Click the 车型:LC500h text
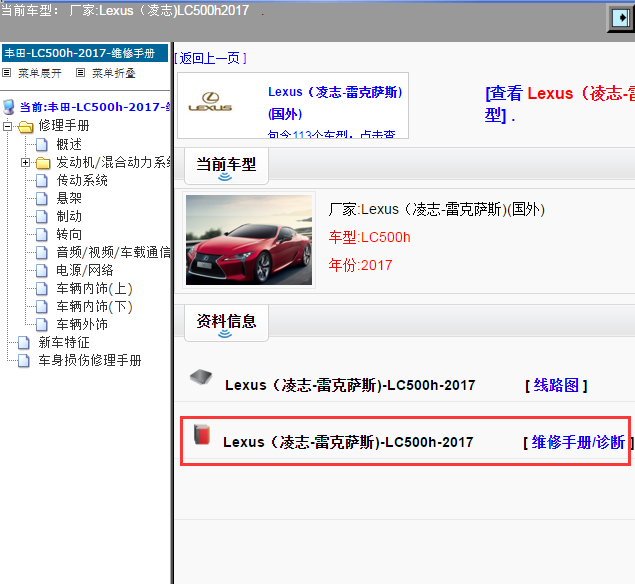Image resolution: width=635 pixels, height=584 pixels. coord(369,237)
